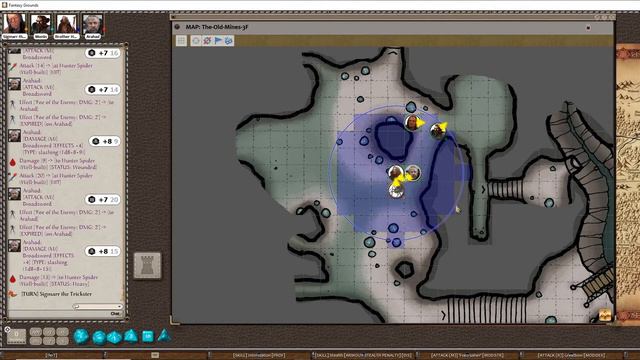
Task: Toggle the grid button in map toolbar
Action: (181, 40)
